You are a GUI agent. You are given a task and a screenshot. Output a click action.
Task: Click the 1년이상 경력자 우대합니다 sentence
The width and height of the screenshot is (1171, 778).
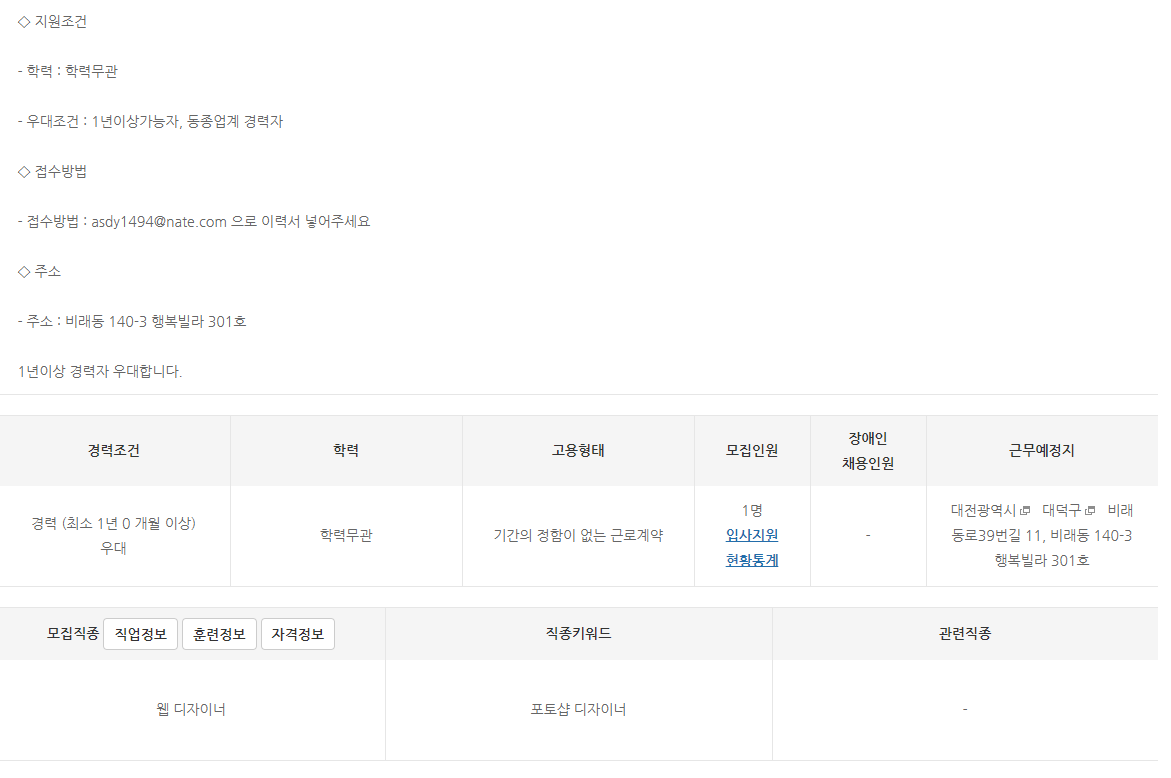pyautogui.click(x=99, y=371)
